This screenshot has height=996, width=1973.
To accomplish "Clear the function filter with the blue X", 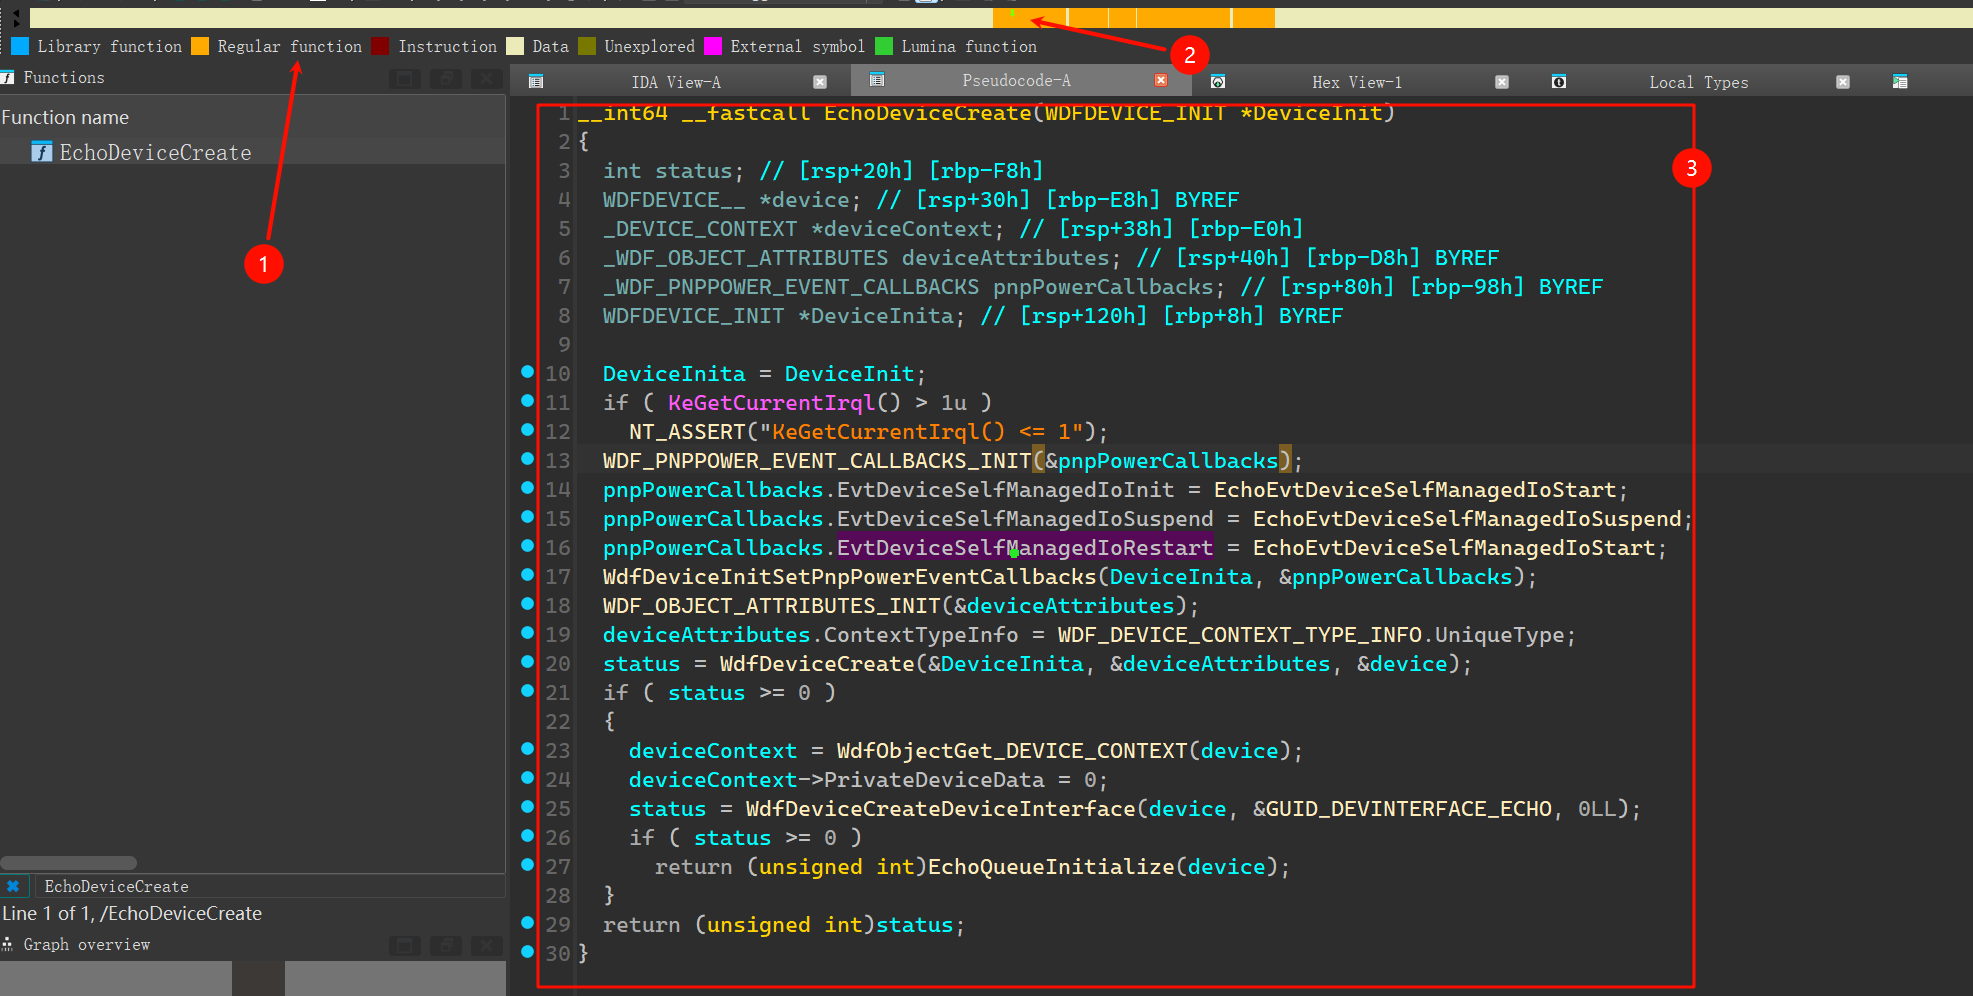I will [x=13, y=886].
